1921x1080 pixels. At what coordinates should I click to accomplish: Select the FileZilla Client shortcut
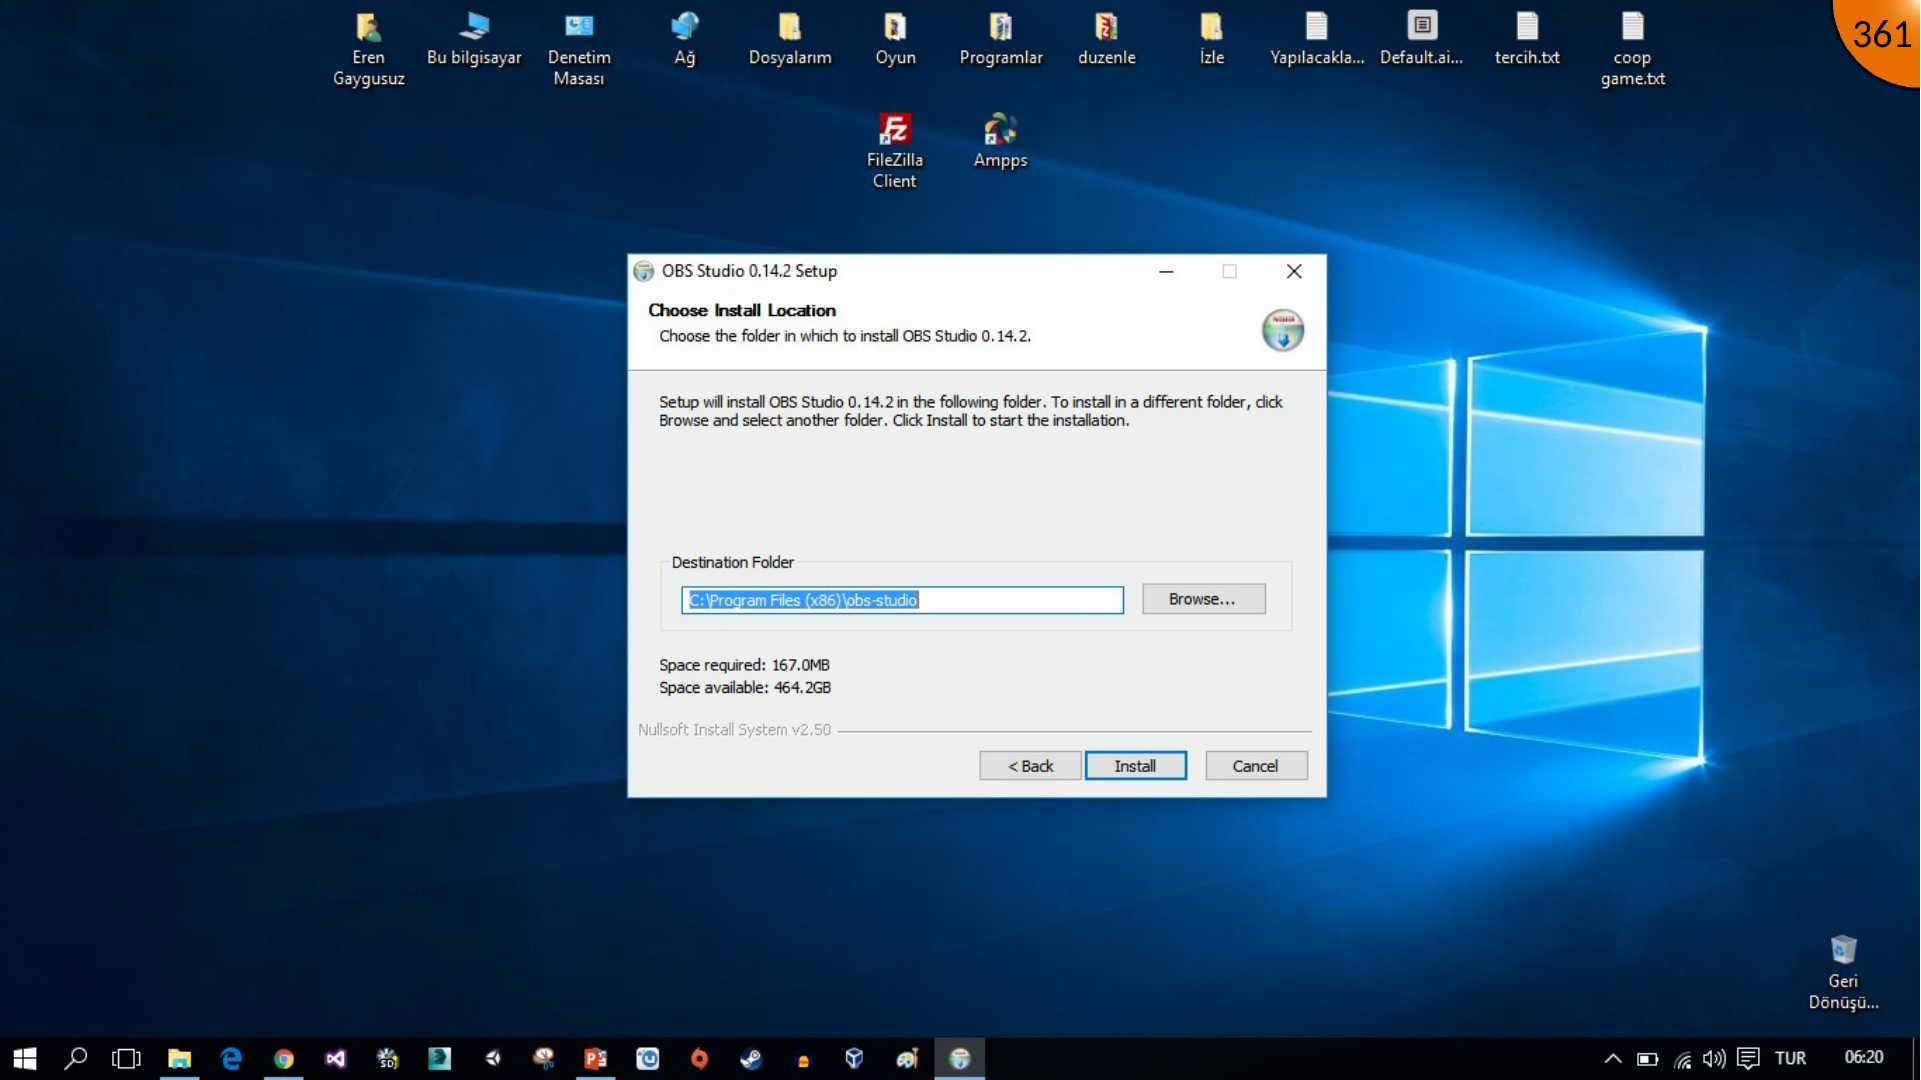pos(895,151)
